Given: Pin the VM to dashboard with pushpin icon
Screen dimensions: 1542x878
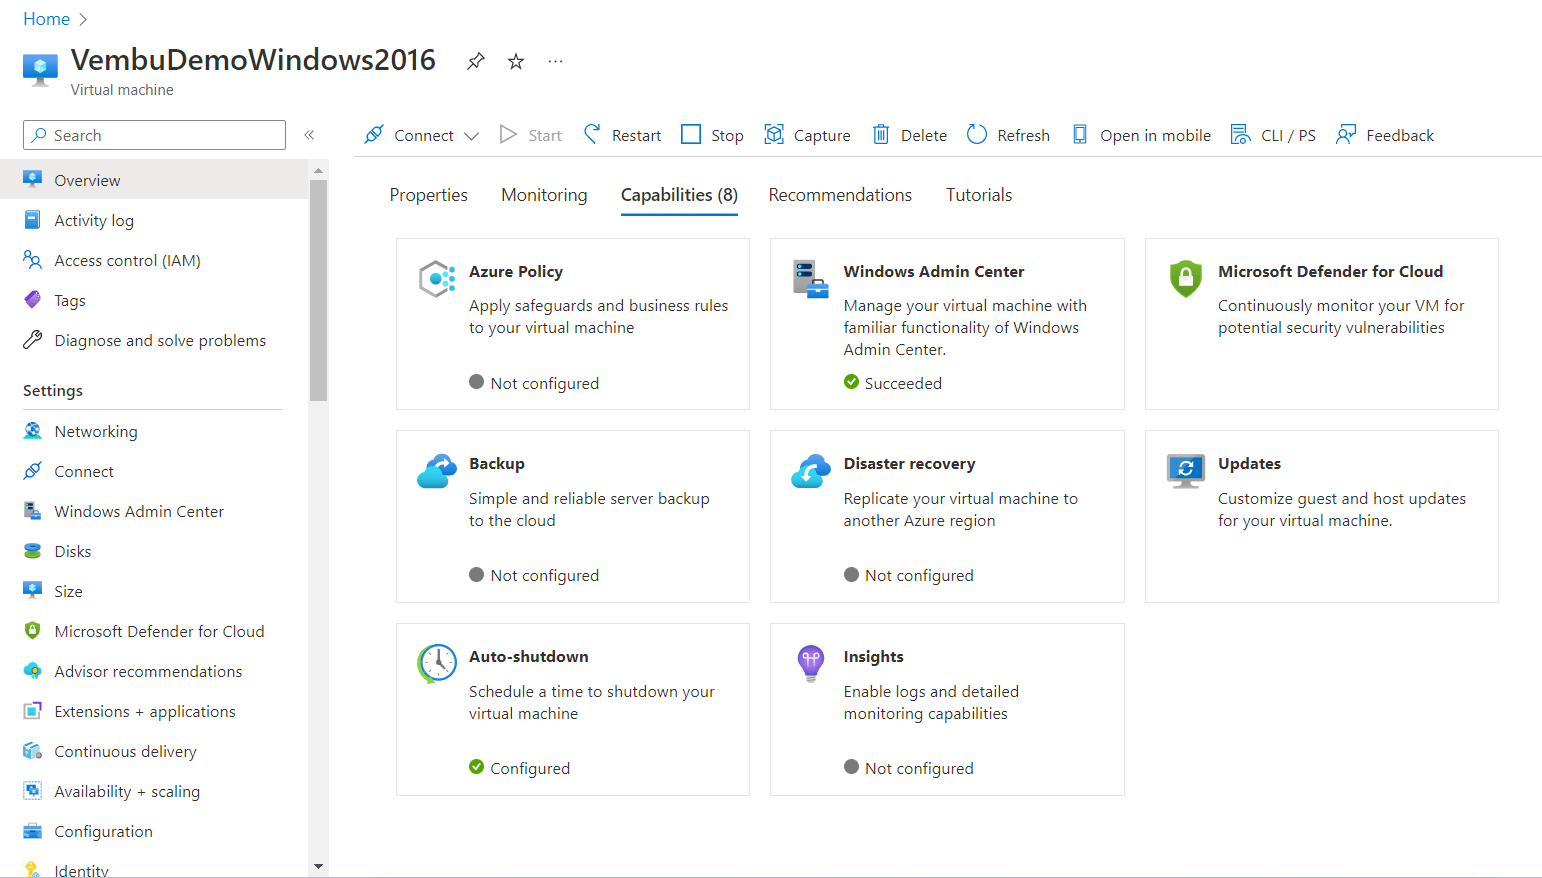Looking at the screenshot, I should pos(476,61).
